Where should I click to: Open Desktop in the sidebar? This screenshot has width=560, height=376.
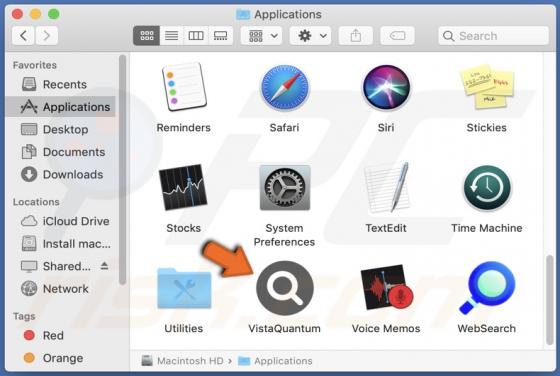61,129
